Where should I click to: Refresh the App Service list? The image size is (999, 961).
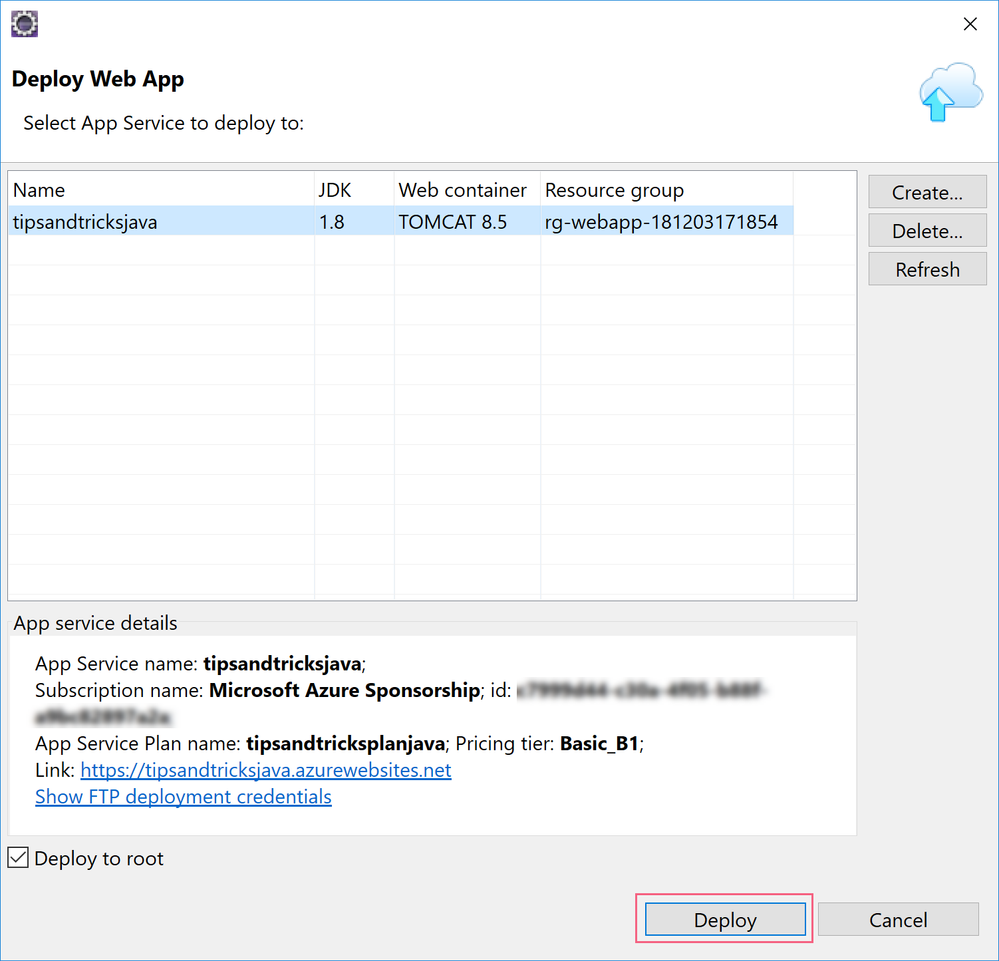pyautogui.click(x=927, y=270)
